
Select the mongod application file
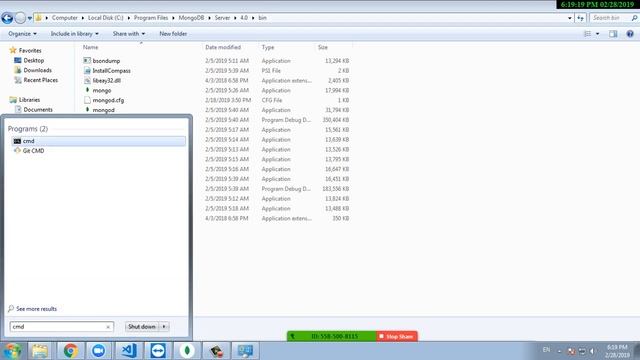tap(103, 110)
